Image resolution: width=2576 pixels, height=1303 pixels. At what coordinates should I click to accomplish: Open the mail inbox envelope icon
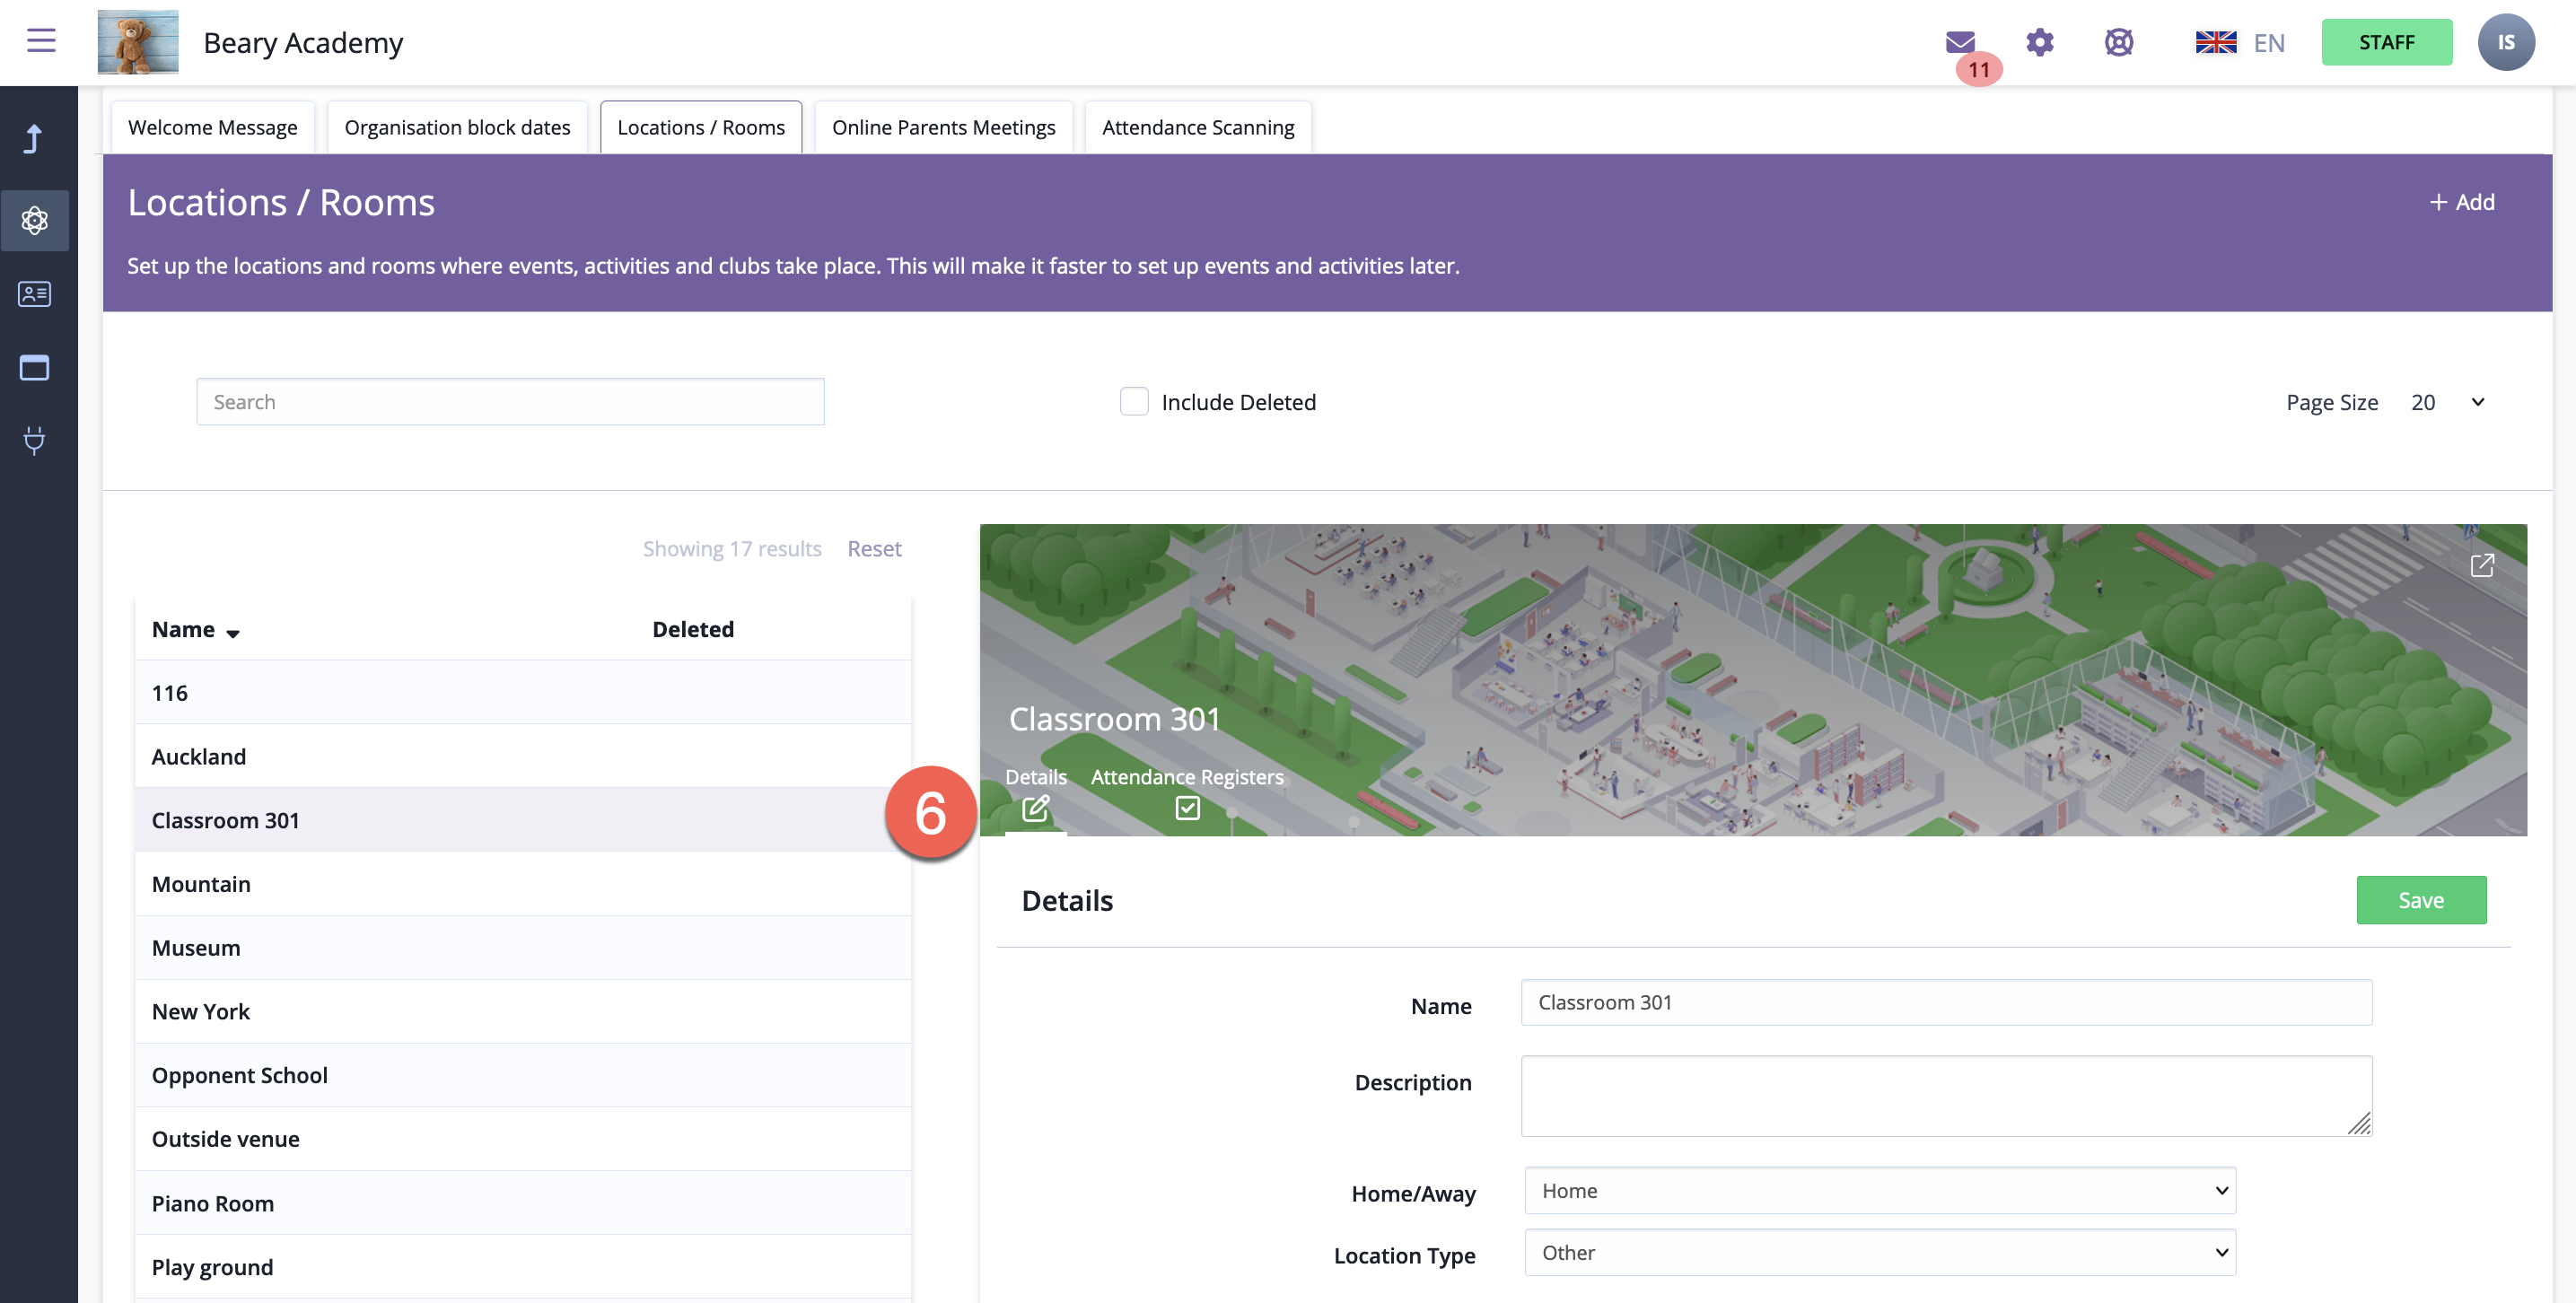[x=1959, y=42]
